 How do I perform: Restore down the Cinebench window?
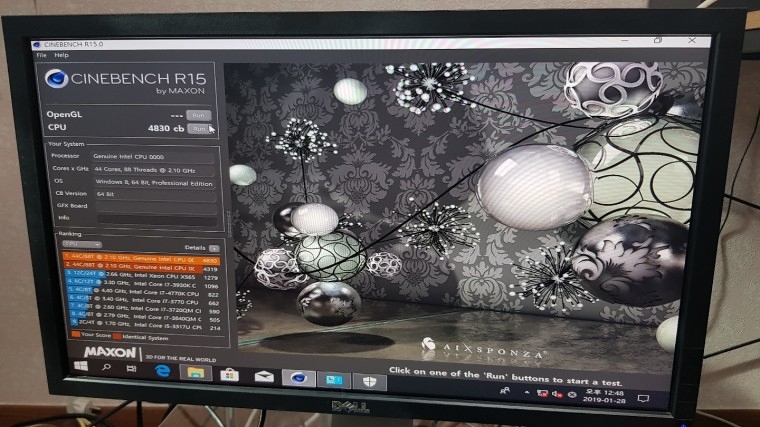click(x=658, y=40)
